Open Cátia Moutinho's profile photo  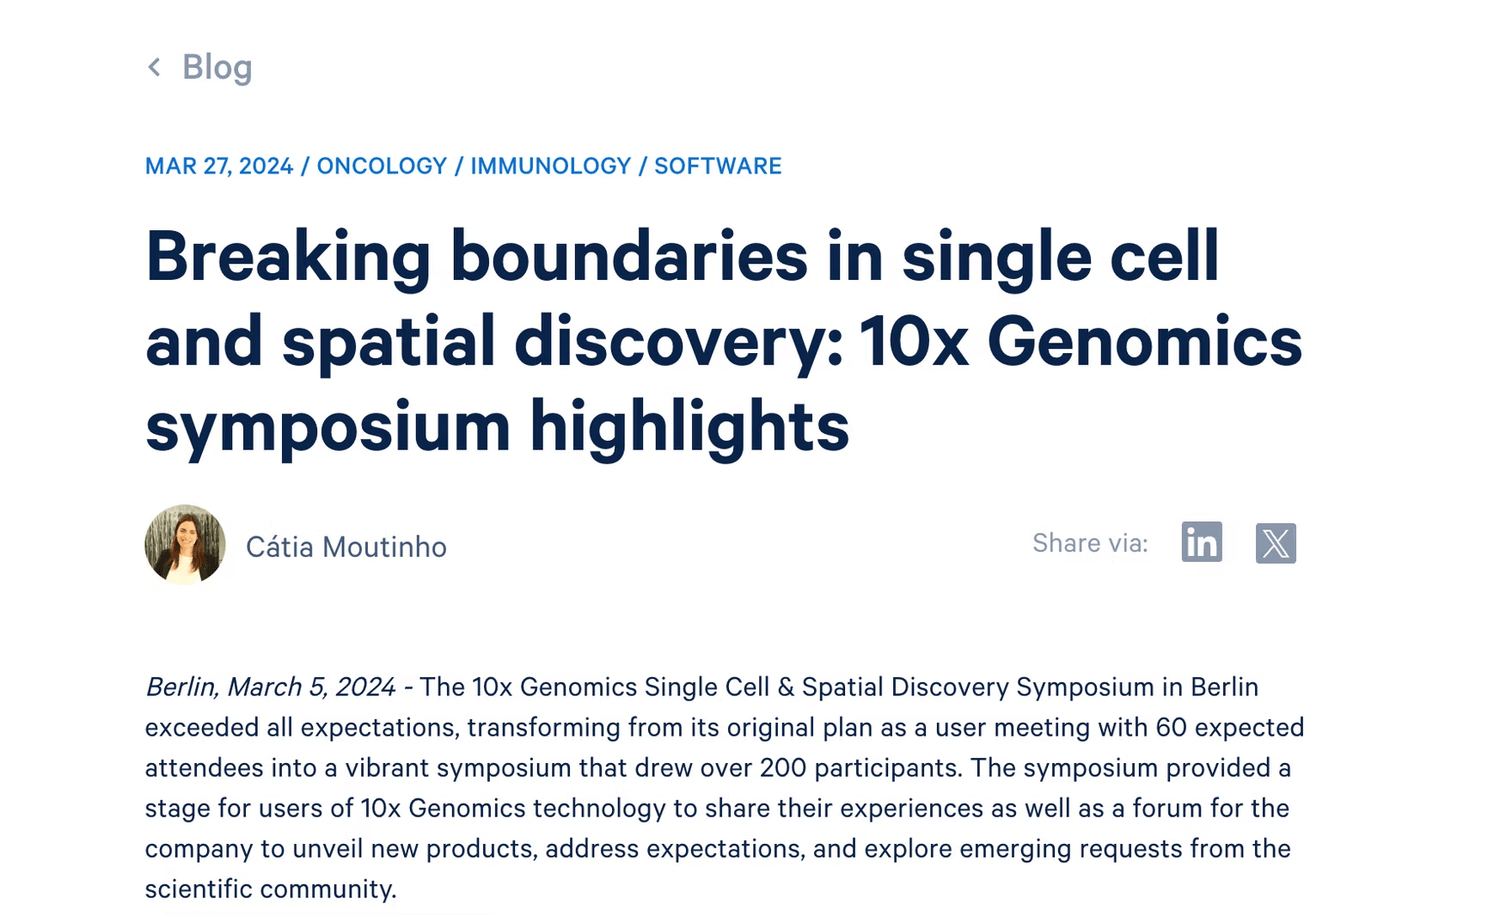coord(185,544)
